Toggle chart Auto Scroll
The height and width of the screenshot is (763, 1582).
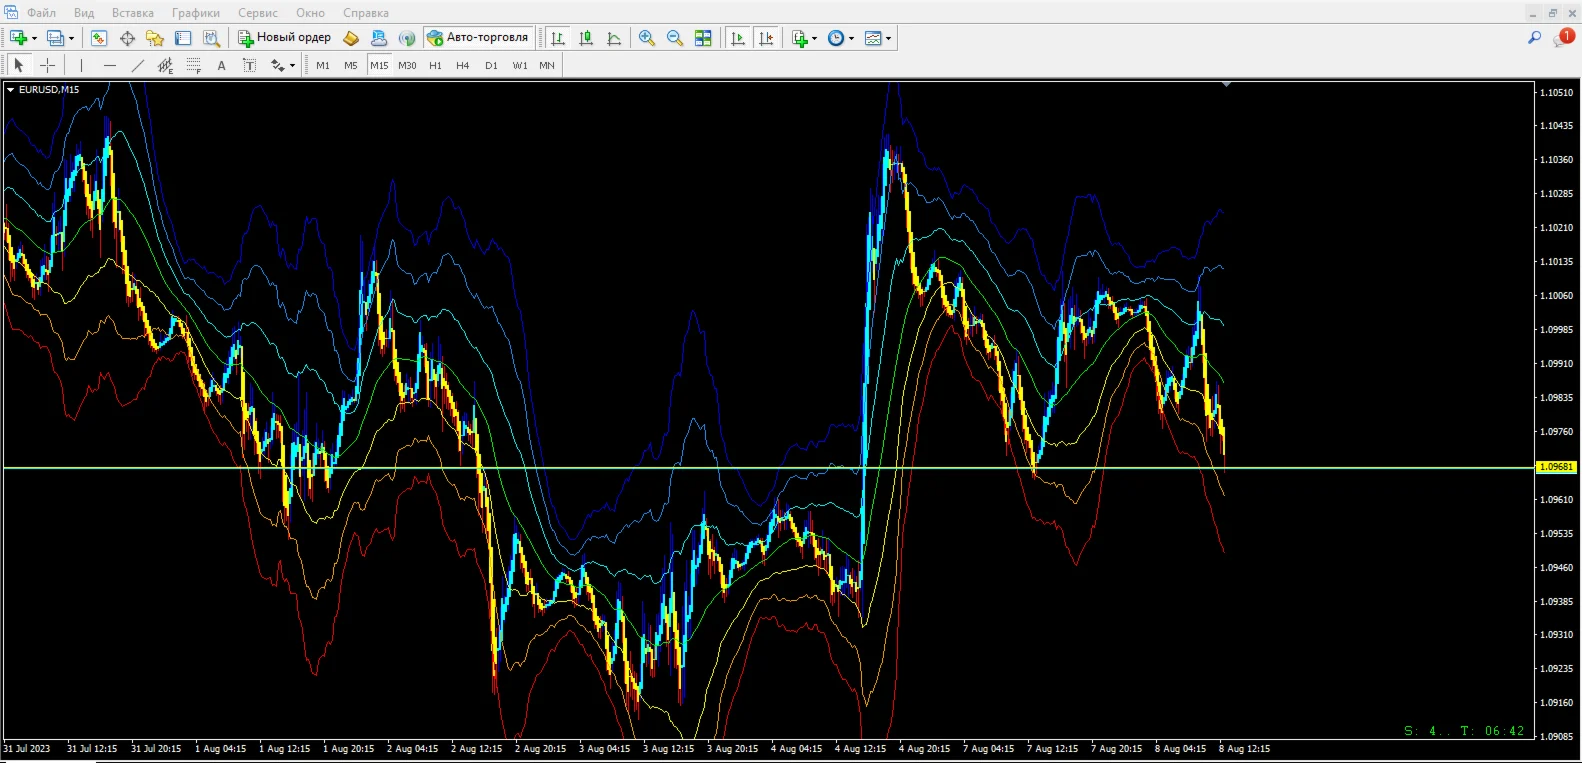click(x=738, y=38)
